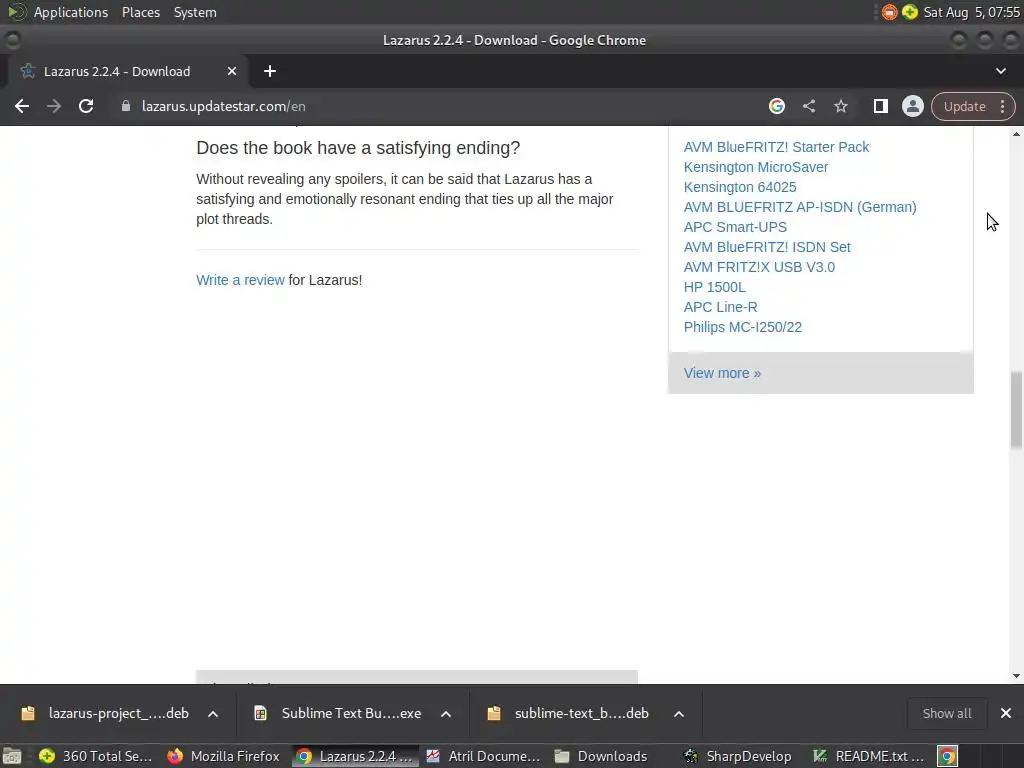Click the scrollbar up arrow
The height and width of the screenshot is (768, 1024).
click(1016, 134)
